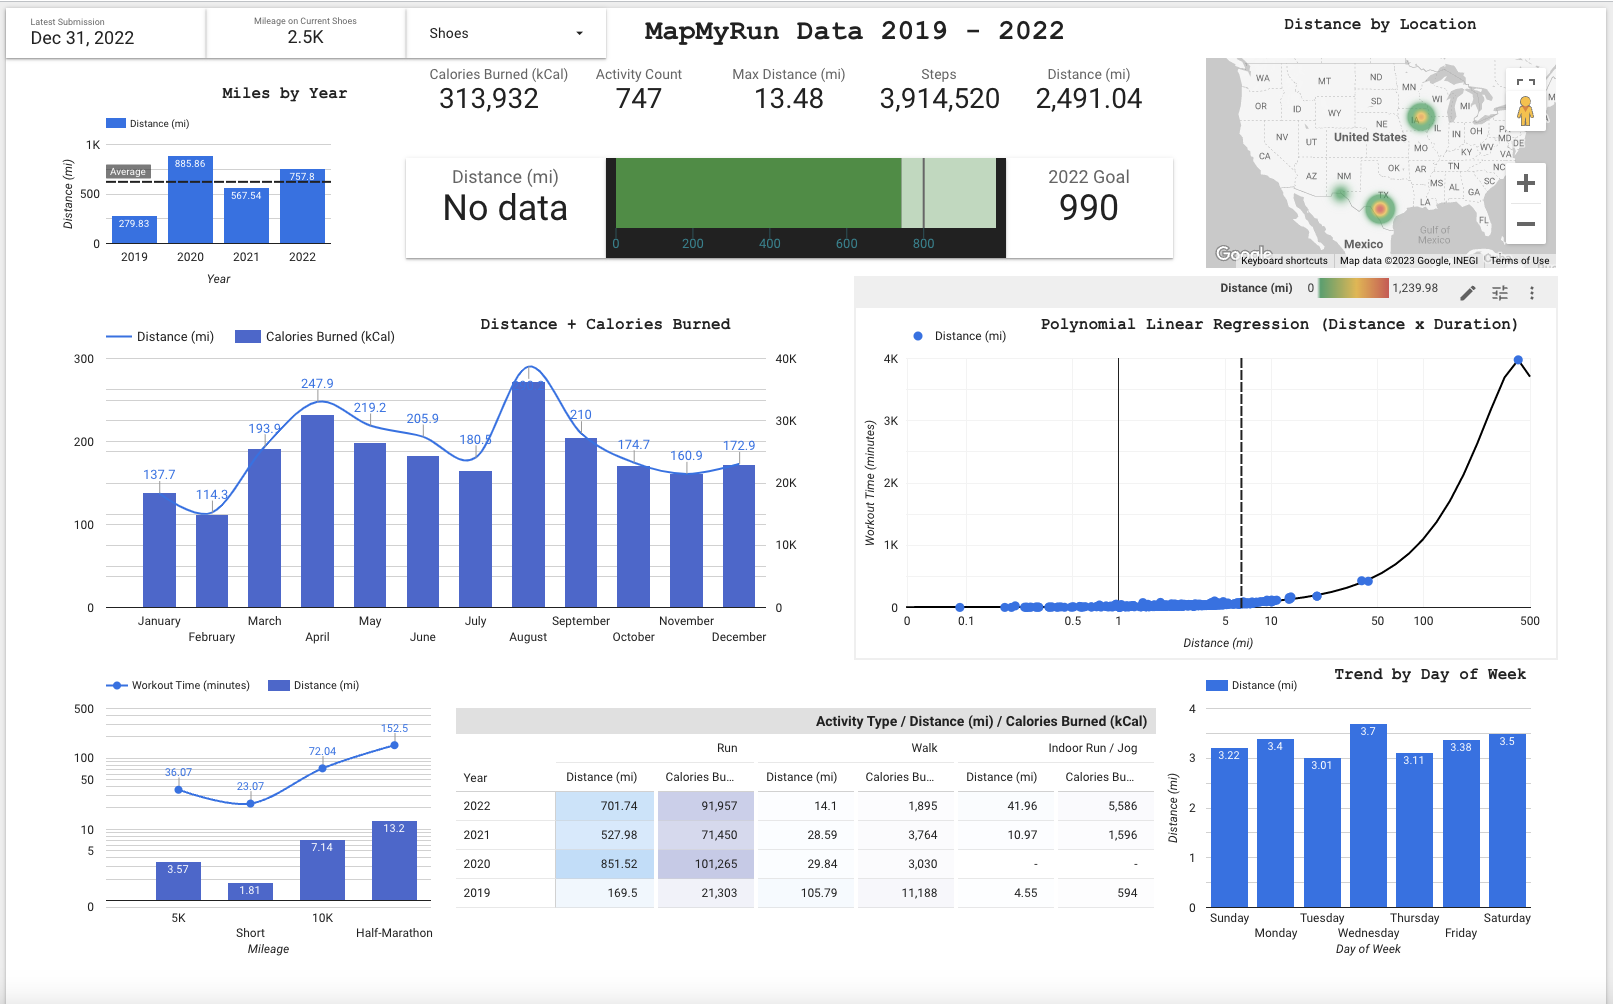Click the Iowa heatmap hotspot on map
The width and height of the screenshot is (1613, 1004).
click(x=1421, y=118)
